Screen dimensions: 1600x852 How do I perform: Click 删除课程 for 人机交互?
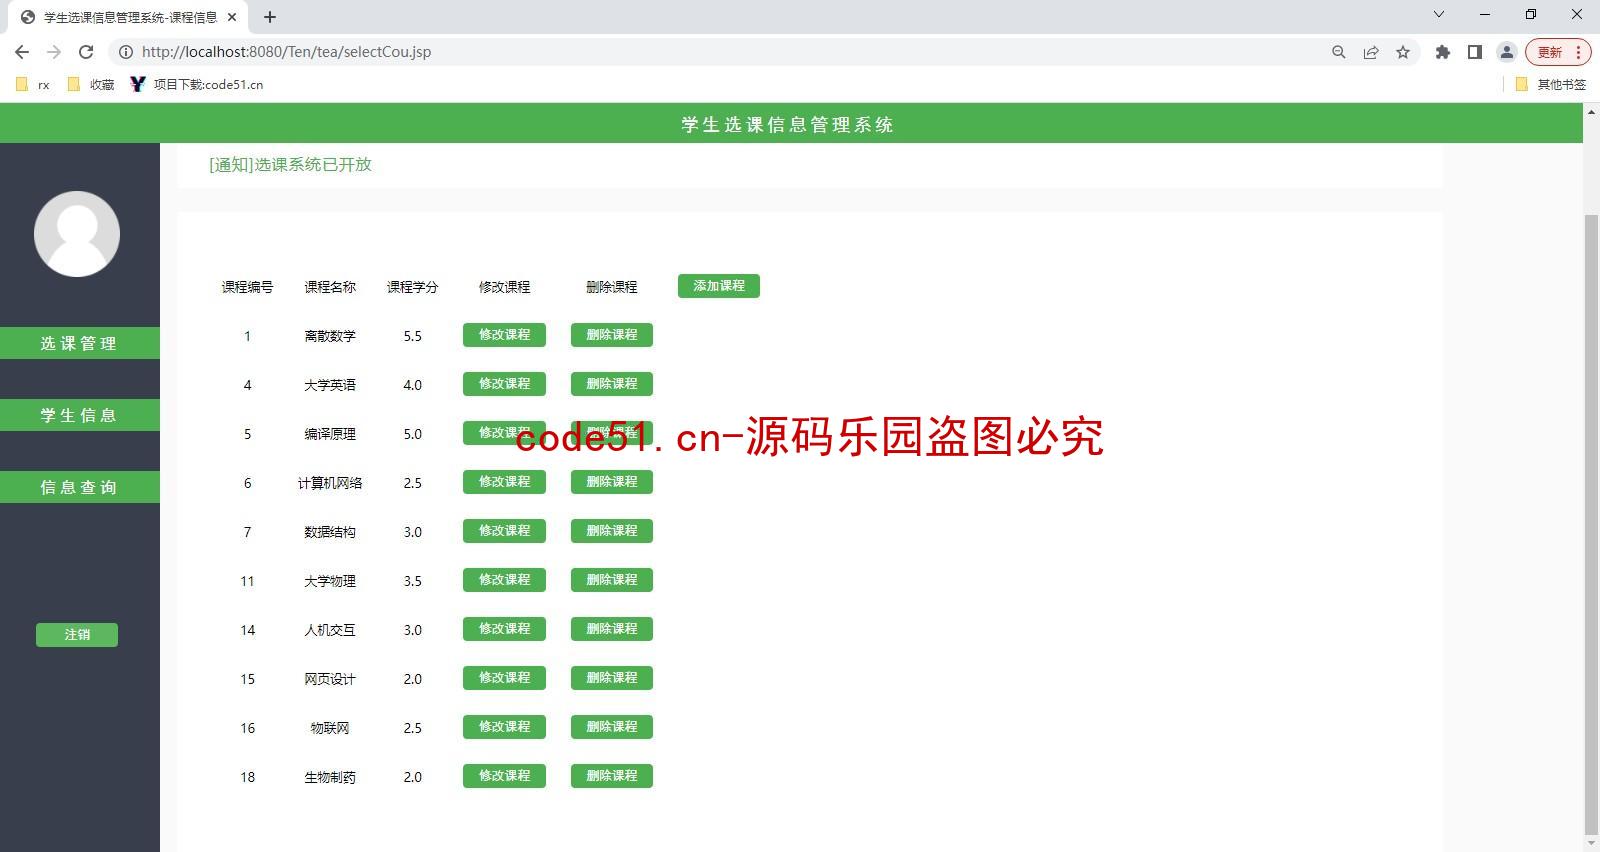[612, 629]
